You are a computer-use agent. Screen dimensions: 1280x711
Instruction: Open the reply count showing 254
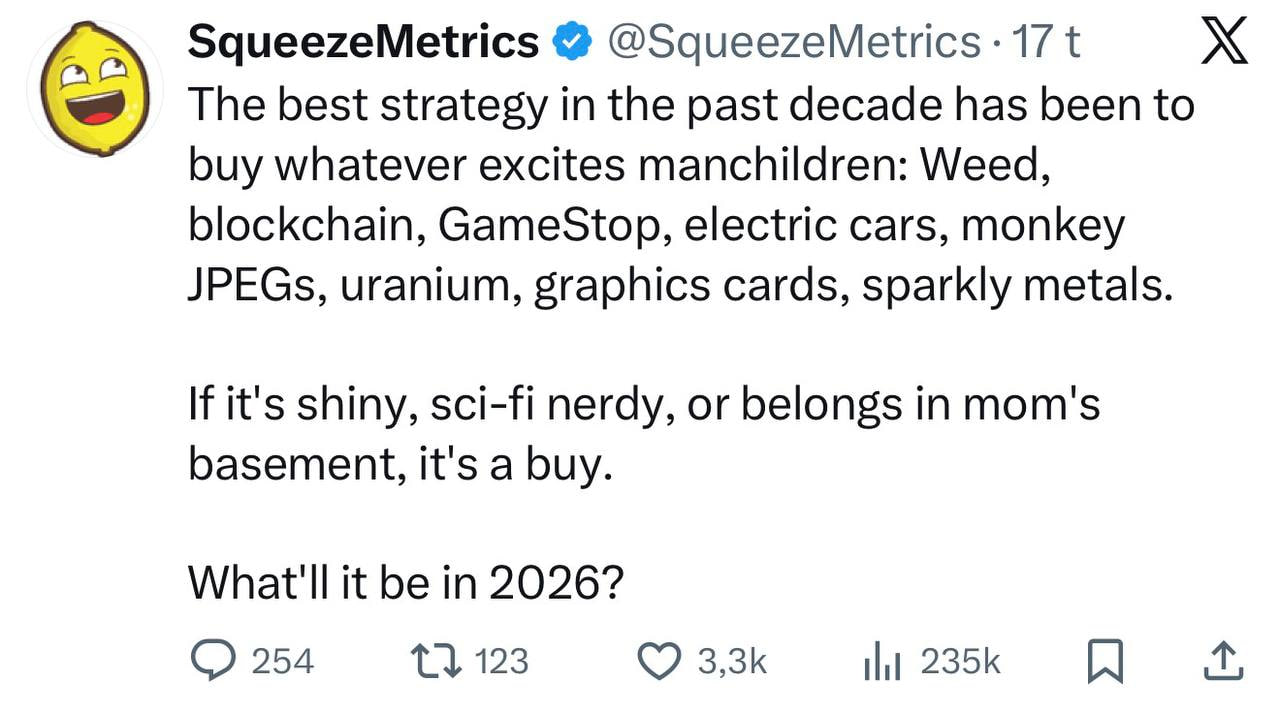tap(285, 660)
